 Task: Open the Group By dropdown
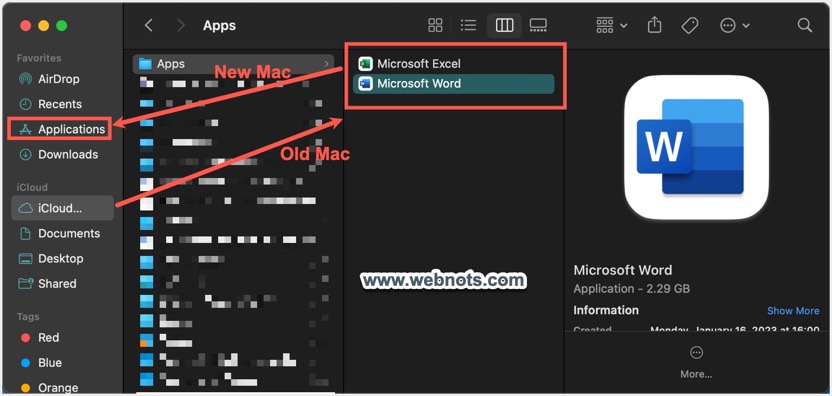coord(612,25)
